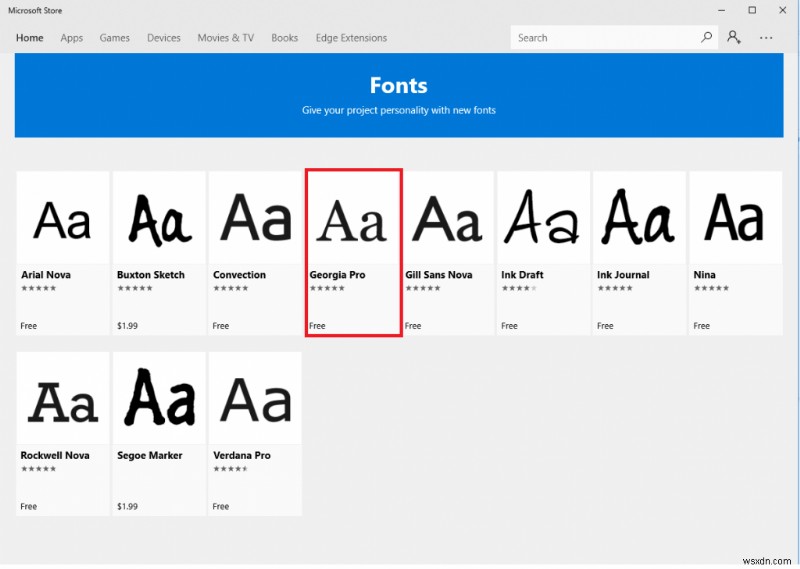Open the account sign-in icon
800x569 pixels.
(734, 37)
